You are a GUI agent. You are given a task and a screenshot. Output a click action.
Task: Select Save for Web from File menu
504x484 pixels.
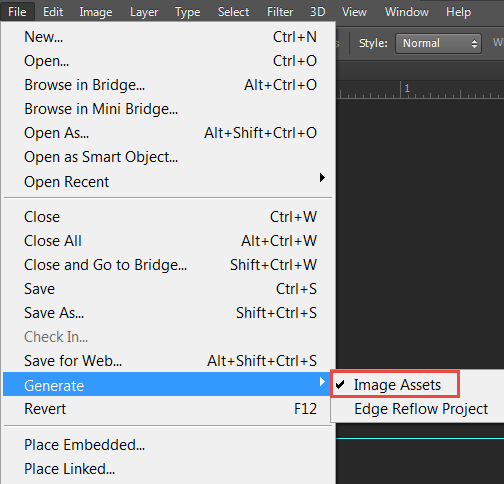pos(170,361)
